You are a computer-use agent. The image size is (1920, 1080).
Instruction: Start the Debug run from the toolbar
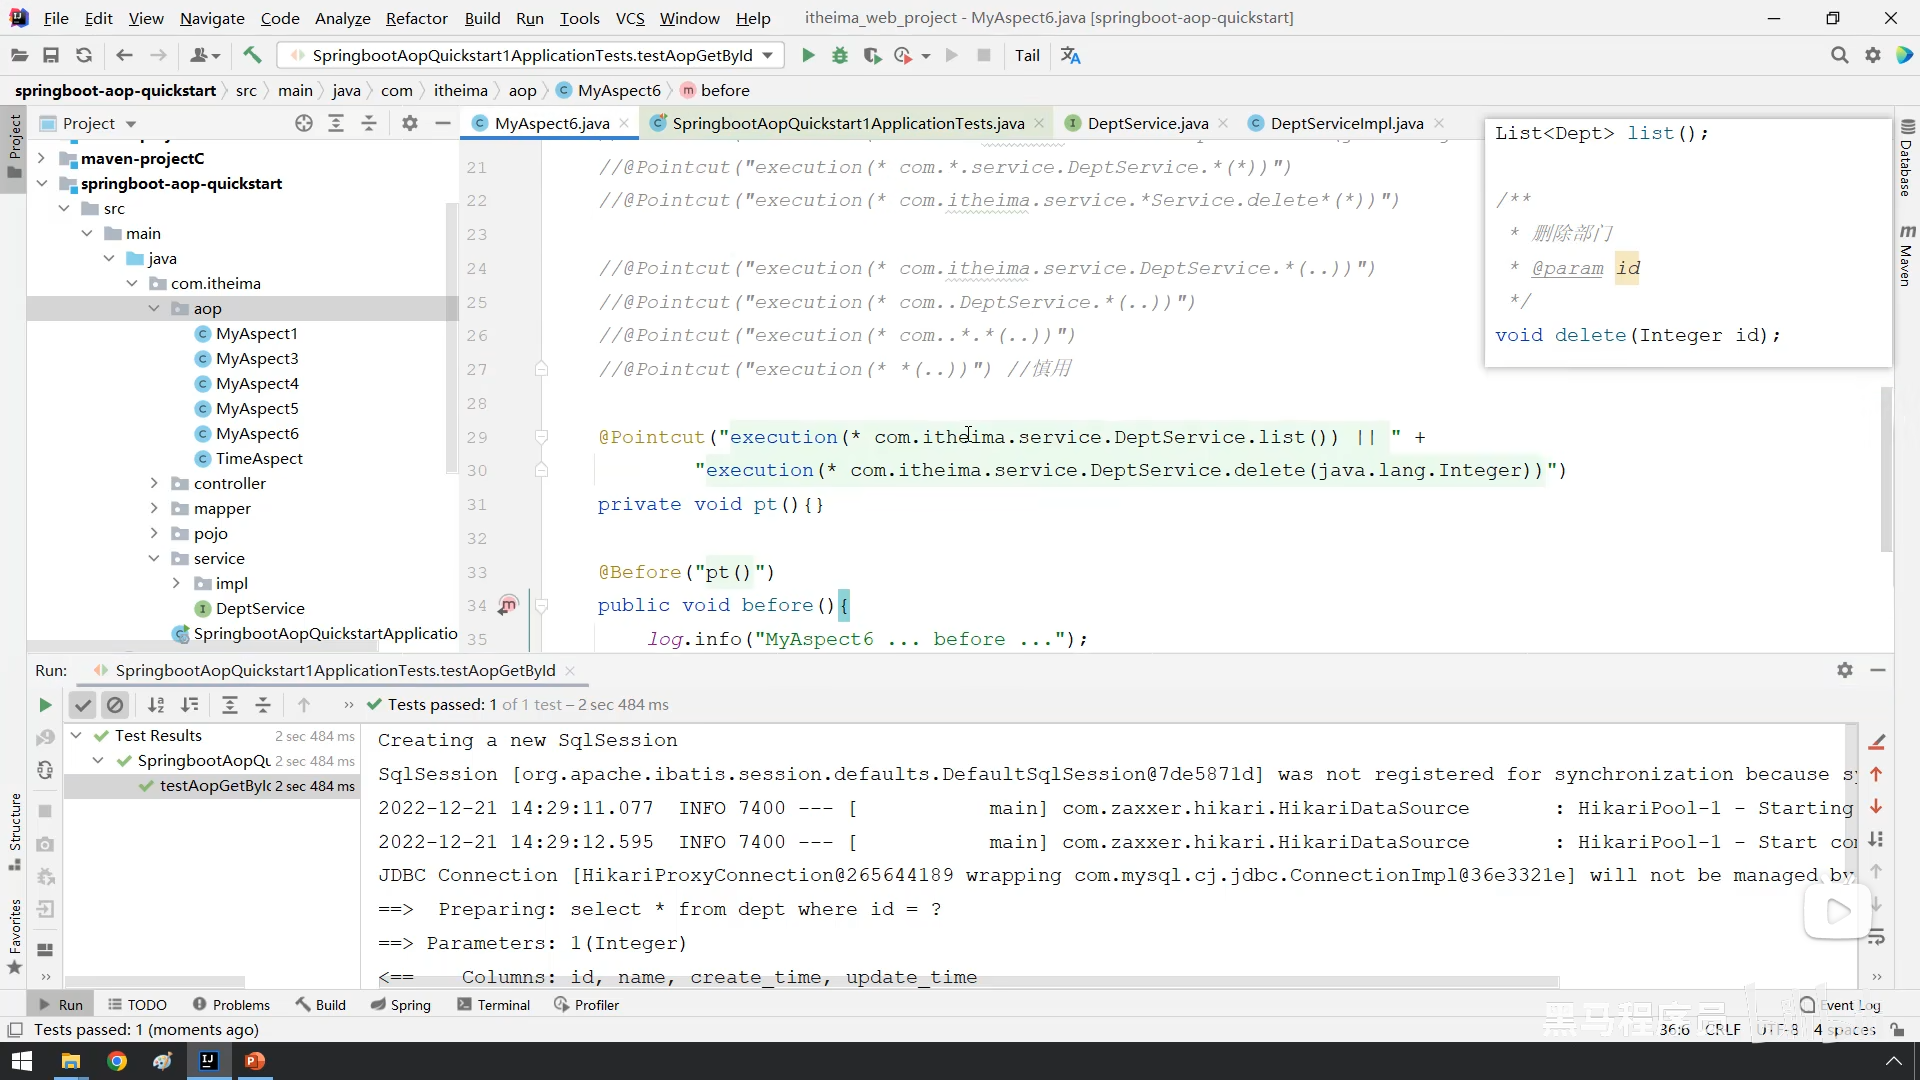click(840, 56)
